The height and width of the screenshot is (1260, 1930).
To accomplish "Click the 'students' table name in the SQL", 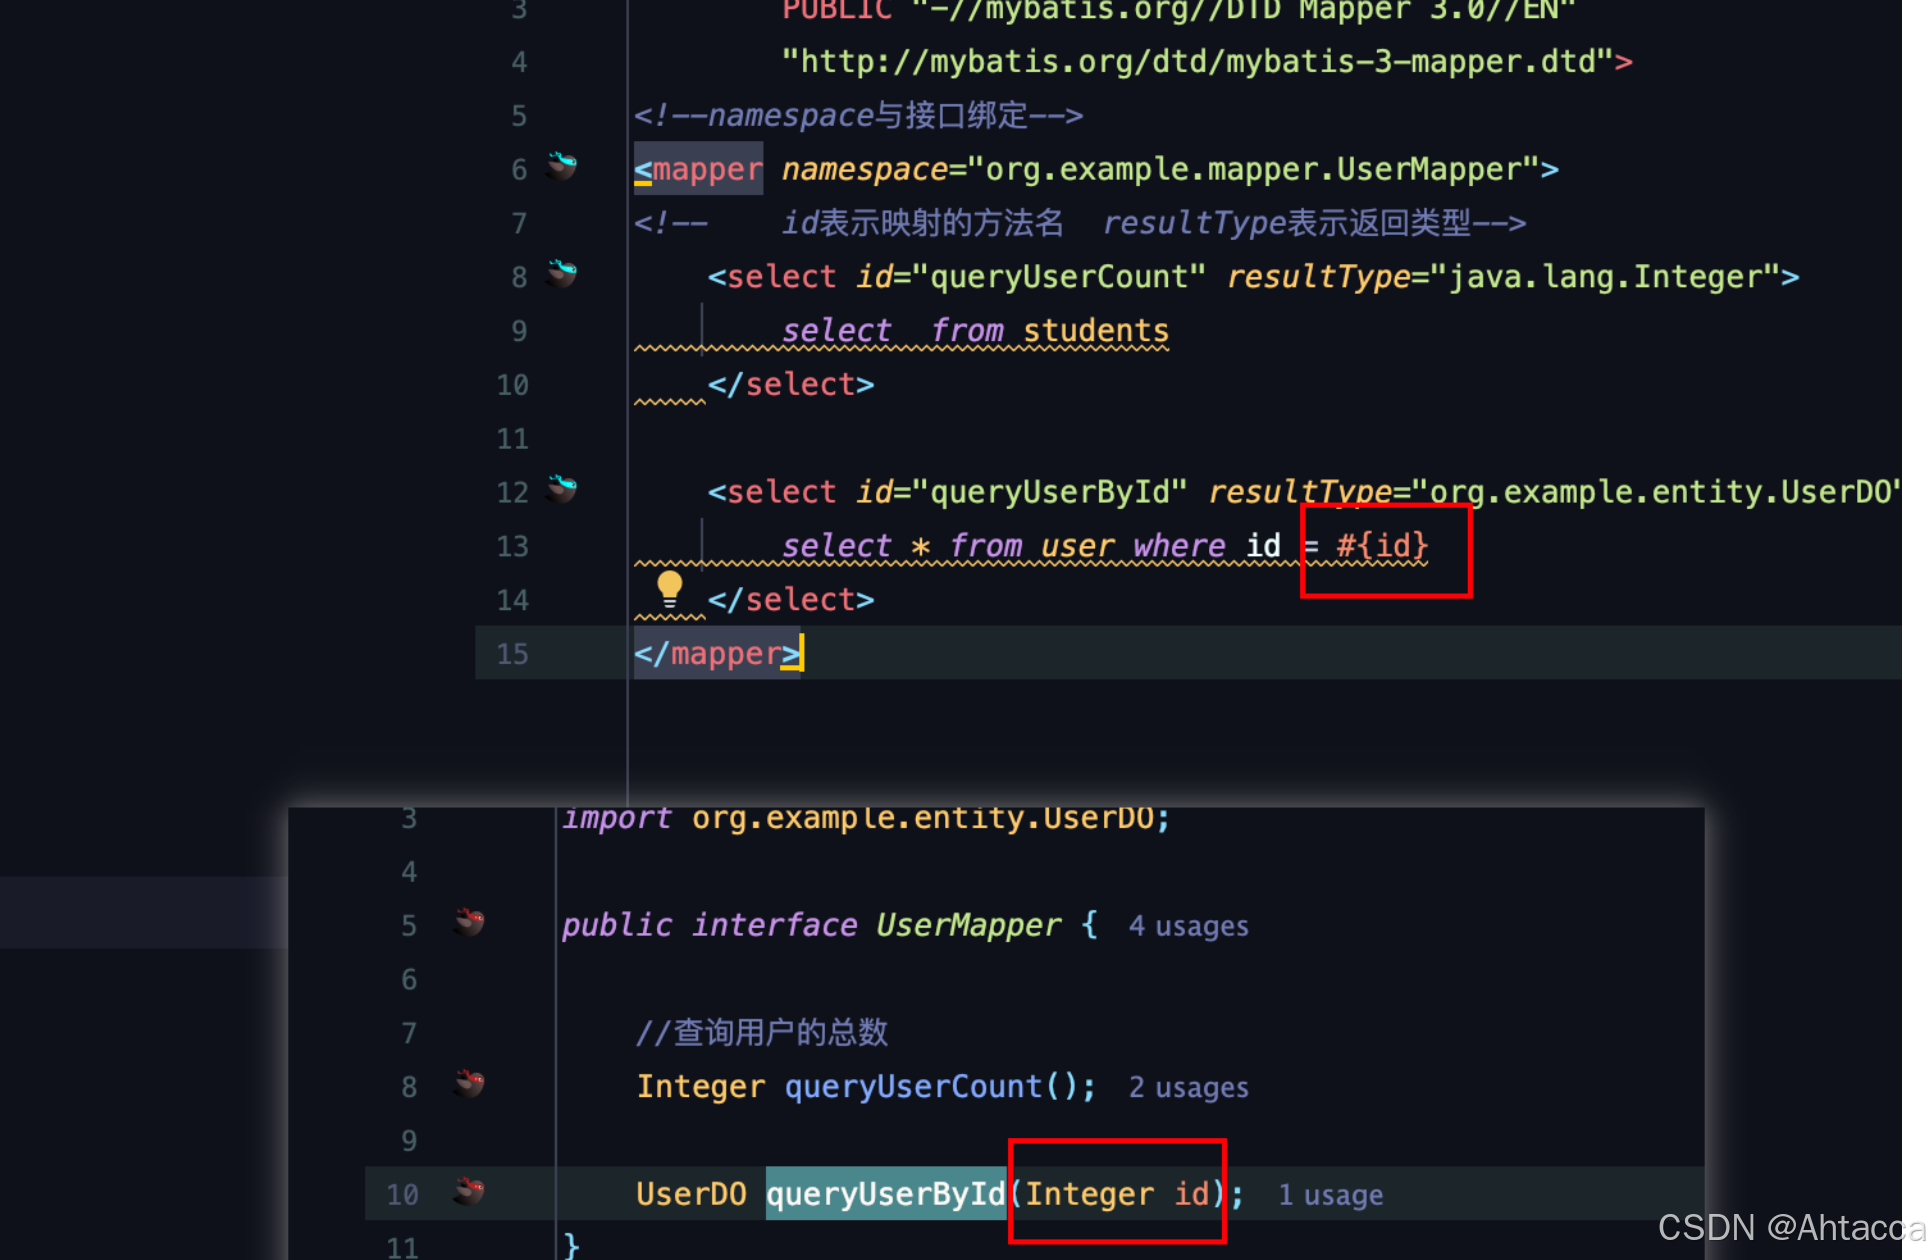I will coord(1095,331).
